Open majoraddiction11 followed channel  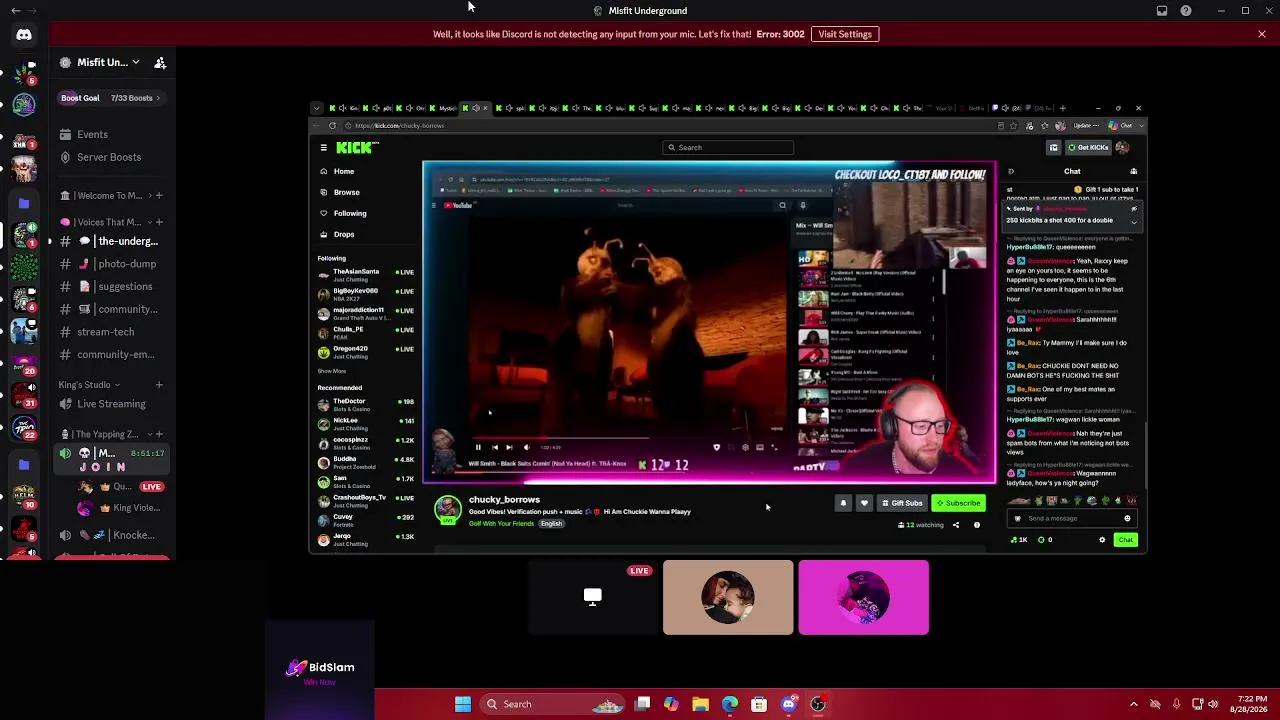point(365,313)
